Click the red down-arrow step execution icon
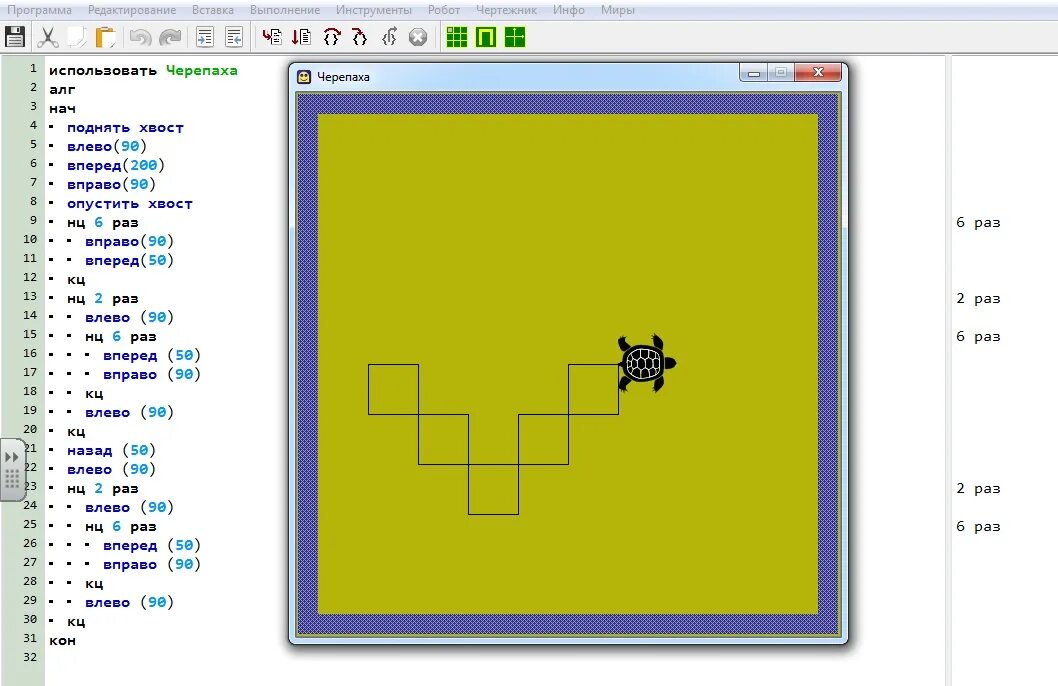The height and width of the screenshot is (686, 1058). pyautogui.click(x=301, y=36)
